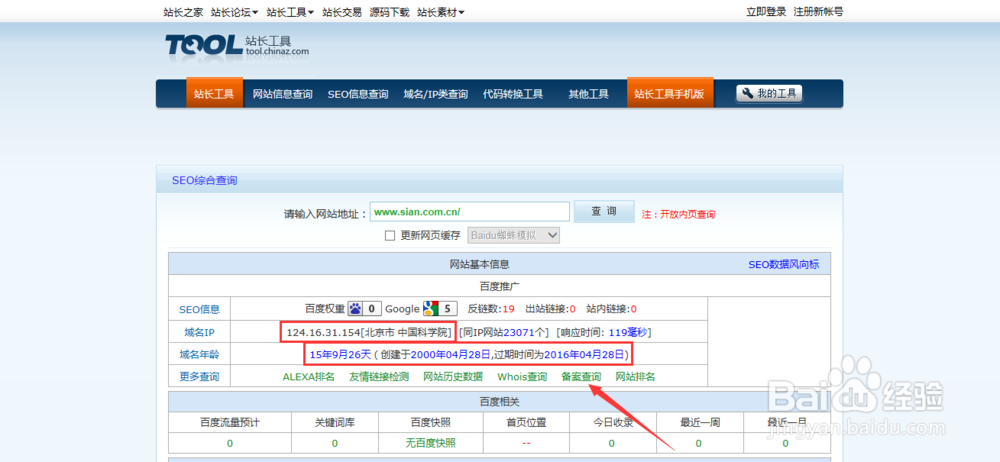Select the 域名/IP类查询 nav tab
The image size is (1000, 462).
[436, 94]
